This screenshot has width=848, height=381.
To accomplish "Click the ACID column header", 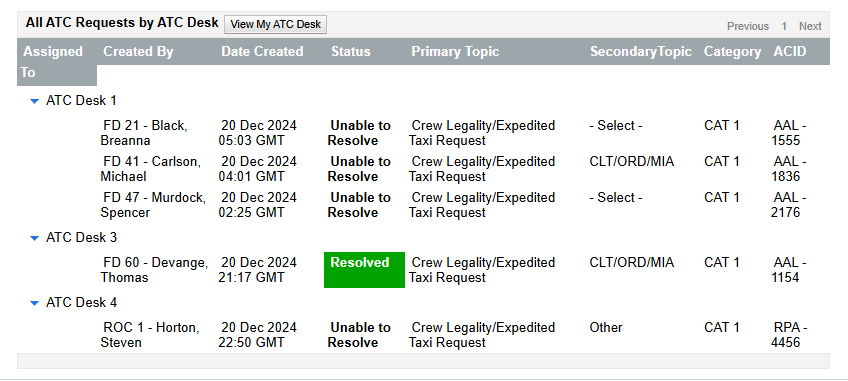I will 790,51.
